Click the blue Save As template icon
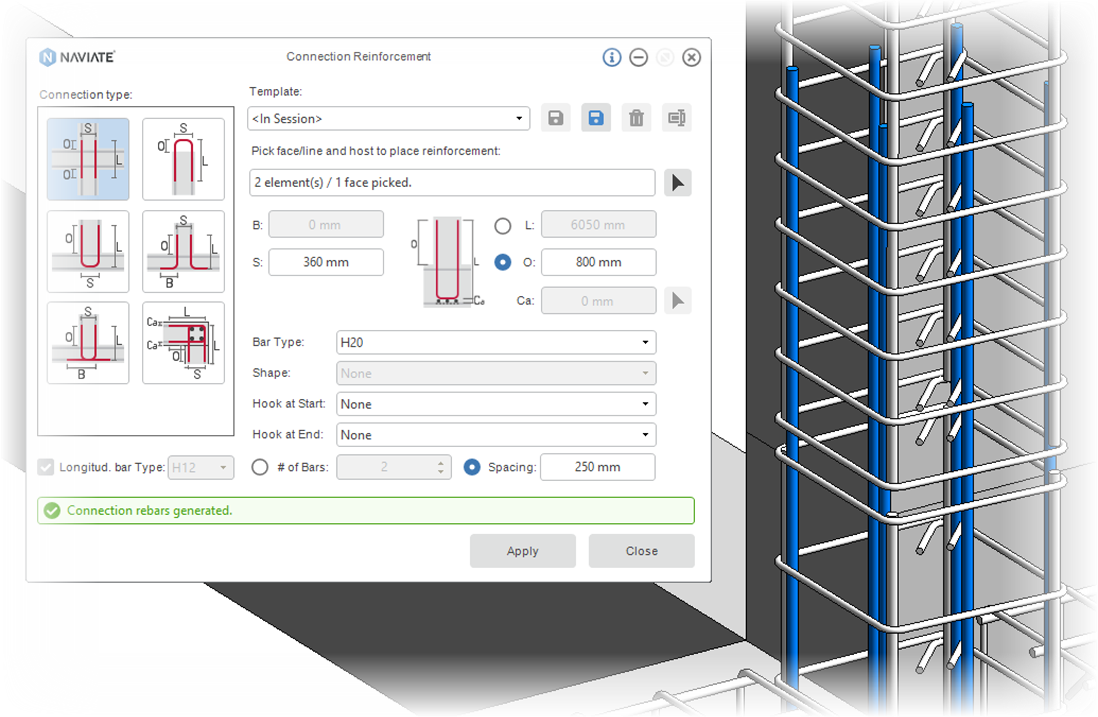The width and height of the screenshot is (1098, 717). [596, 117]
